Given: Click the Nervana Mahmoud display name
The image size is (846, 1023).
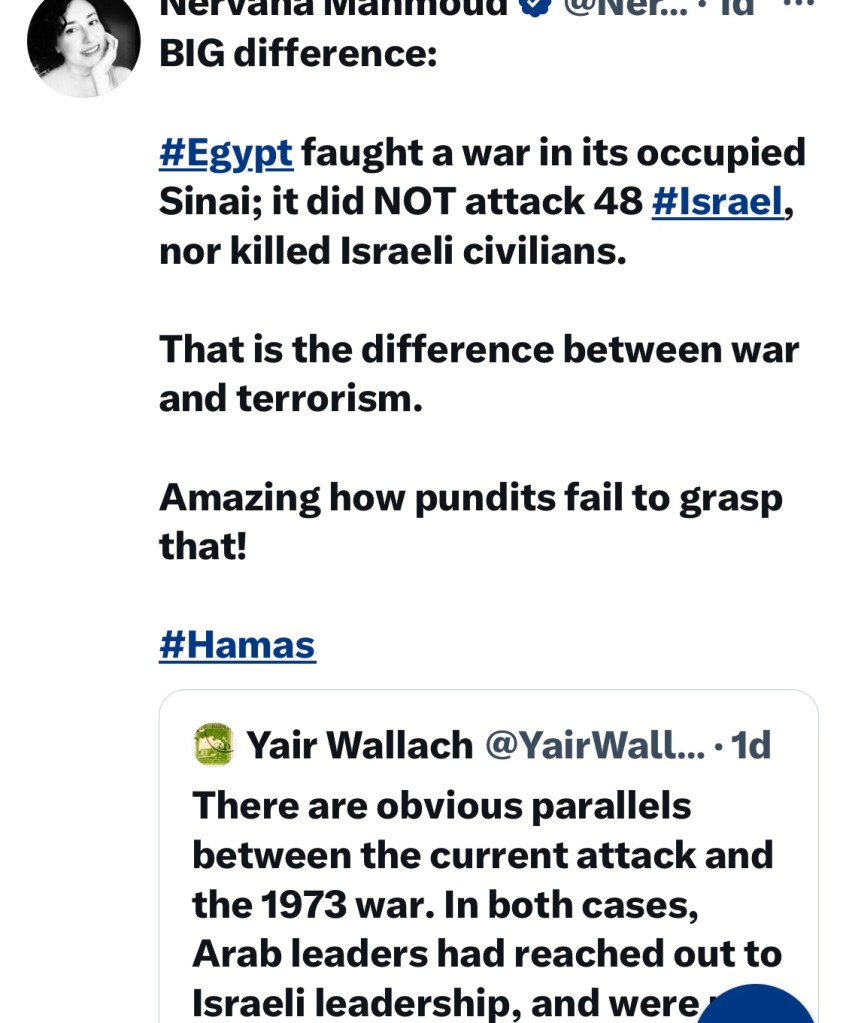Looking at the screenshot, I should pos(333,8).
